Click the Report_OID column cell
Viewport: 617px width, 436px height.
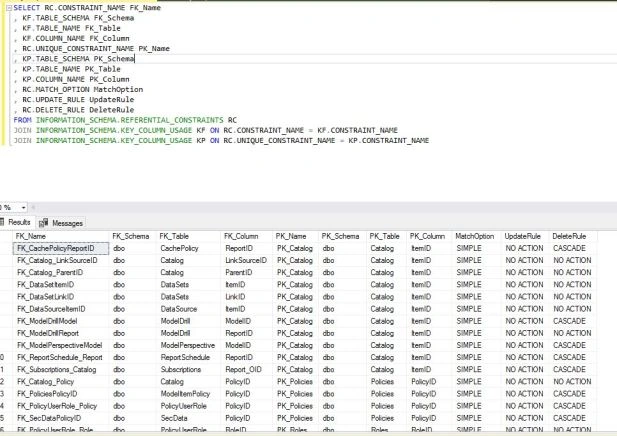pos(246,369)
